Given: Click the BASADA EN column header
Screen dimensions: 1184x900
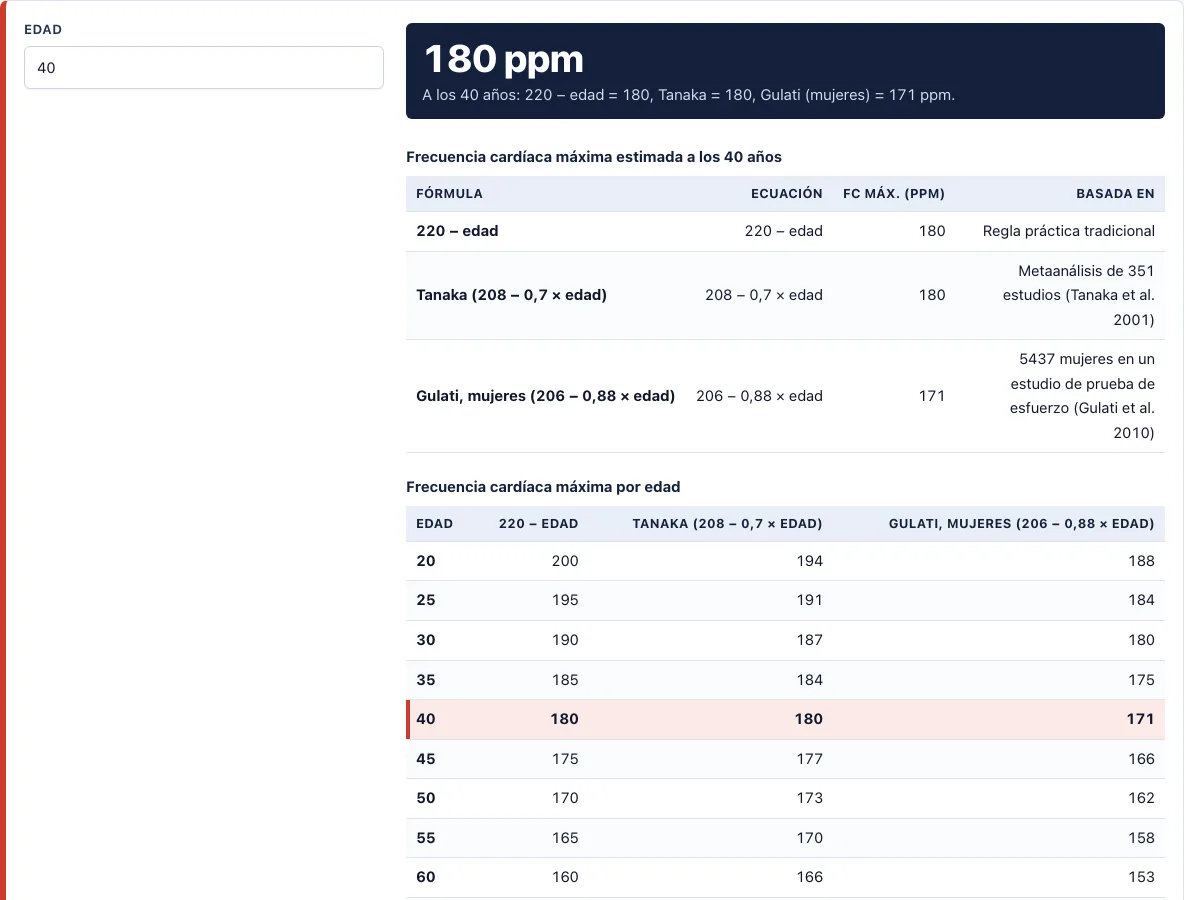Looking at the screenshot, I should coord(1115,193).
